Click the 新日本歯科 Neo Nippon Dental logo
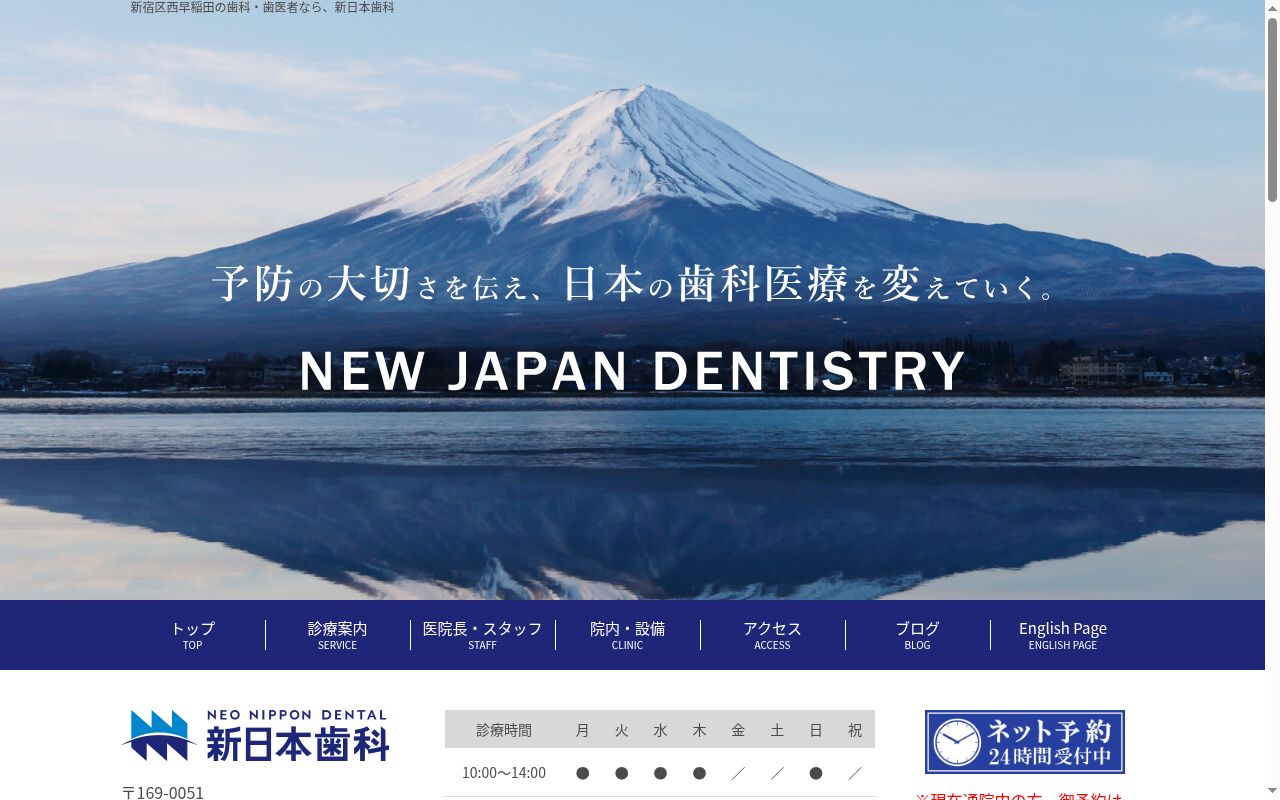Screen dimensions: 1280x800 [255, 736]
